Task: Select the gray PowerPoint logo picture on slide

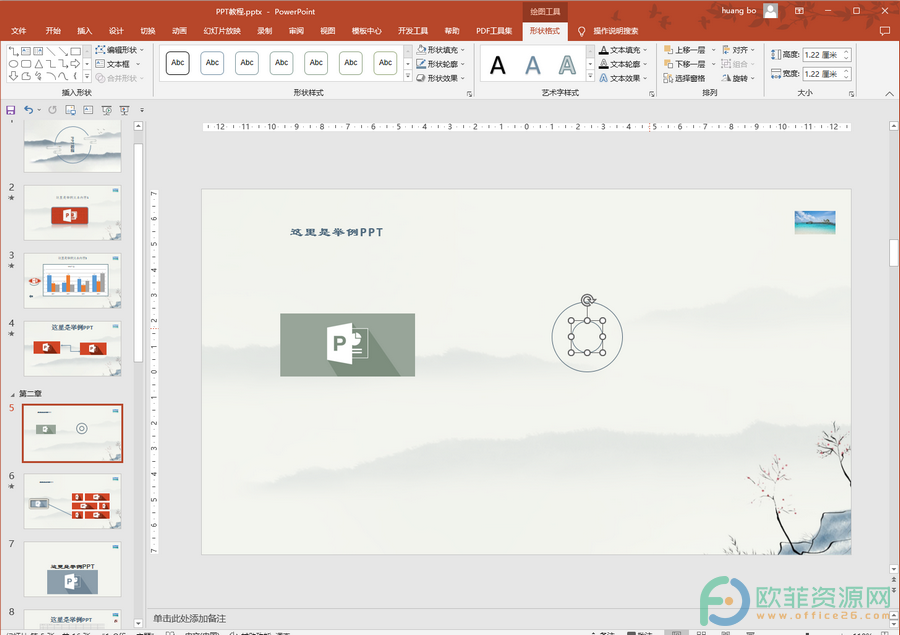Action: 347,345
